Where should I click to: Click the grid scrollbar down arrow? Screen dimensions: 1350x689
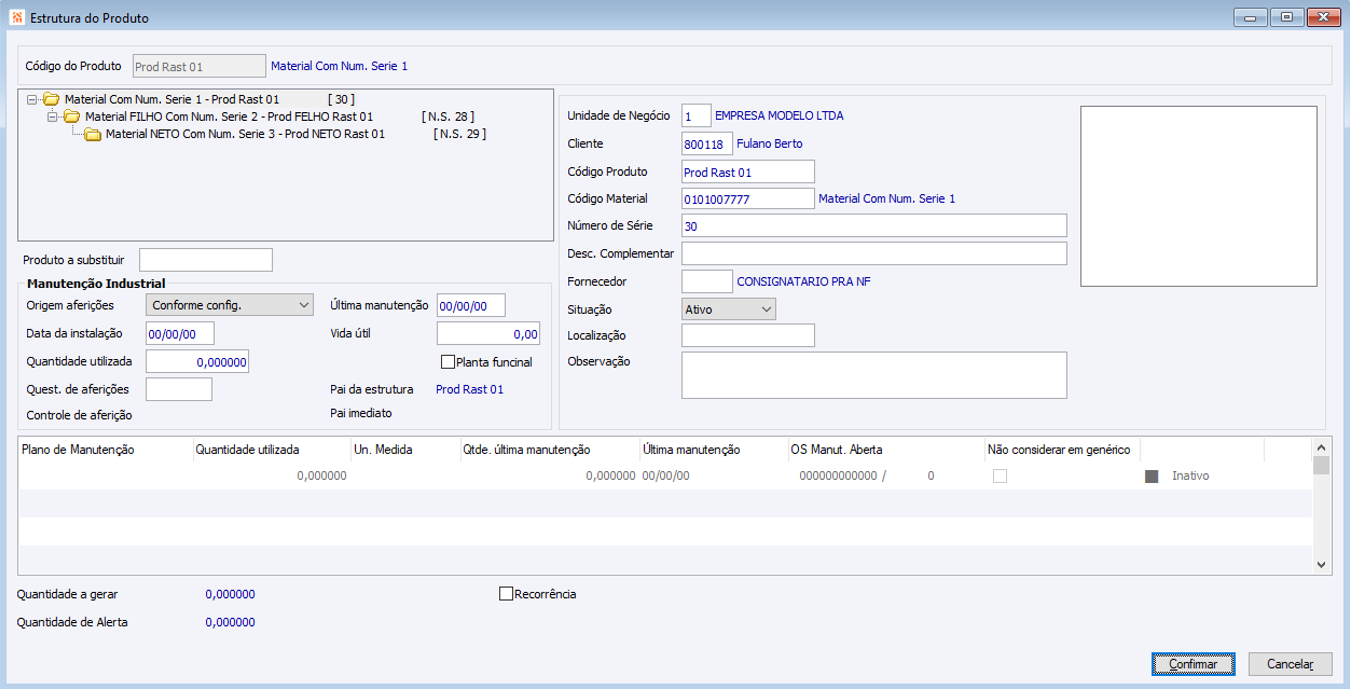click(x=1321, y=565)
